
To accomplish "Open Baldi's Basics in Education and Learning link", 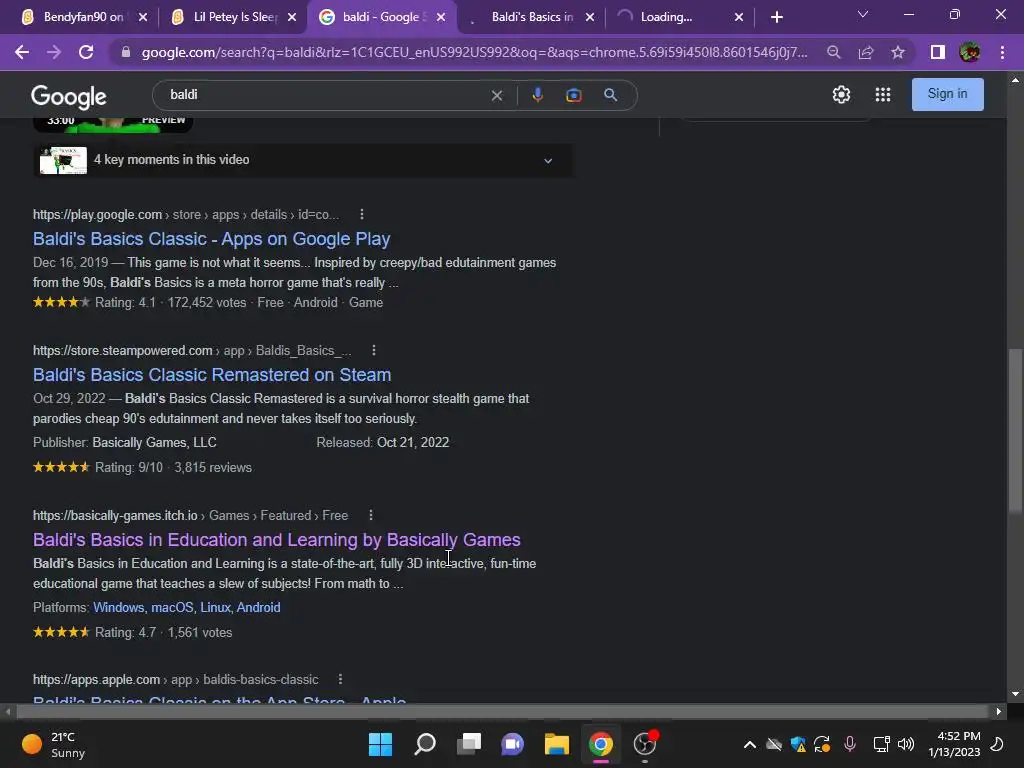I will [x=277, y=540].
